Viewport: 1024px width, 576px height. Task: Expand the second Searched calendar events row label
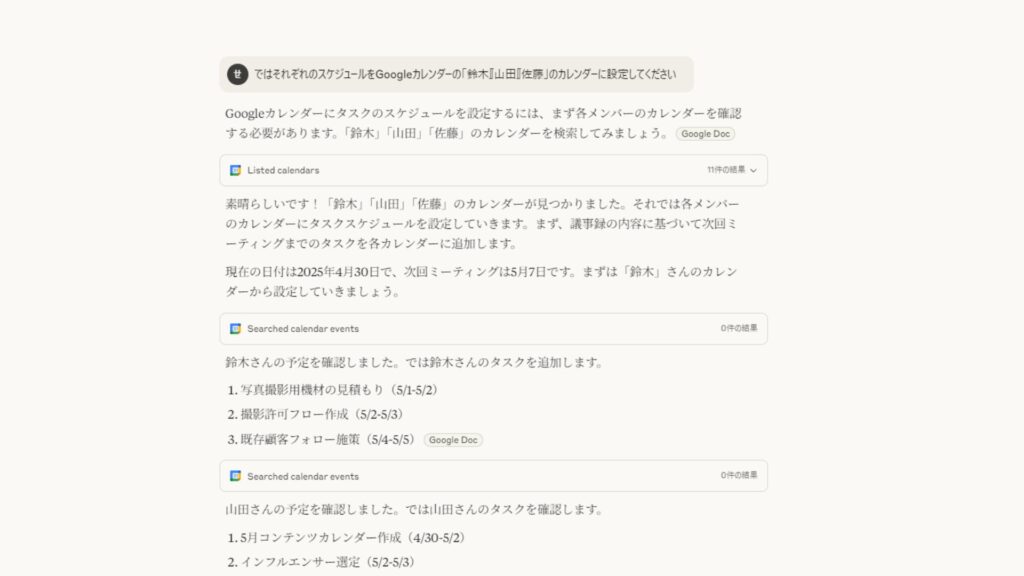(303, 476)
